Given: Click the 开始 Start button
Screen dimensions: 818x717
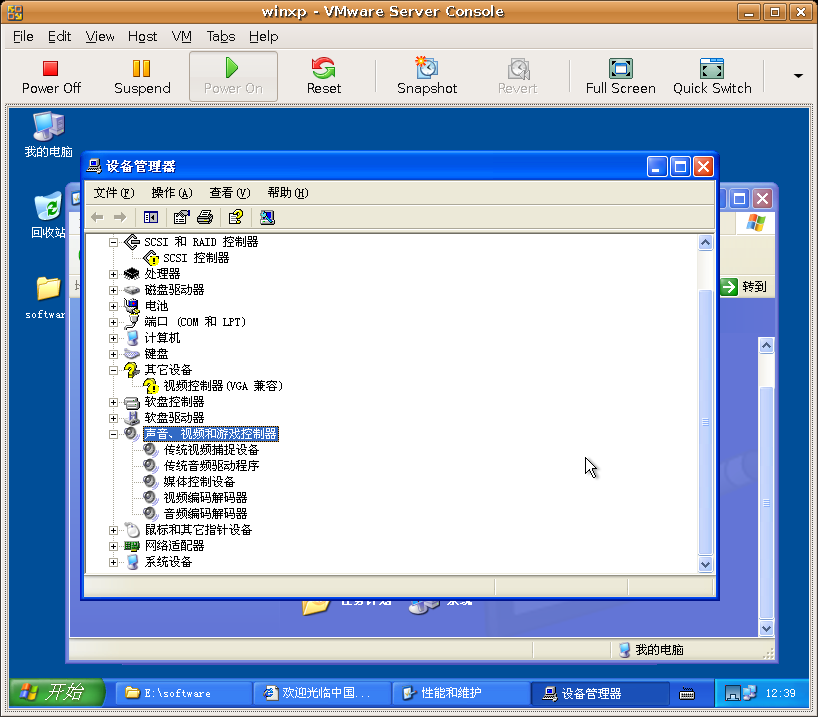Looking at the screenshot, I should tap(57, 692).
